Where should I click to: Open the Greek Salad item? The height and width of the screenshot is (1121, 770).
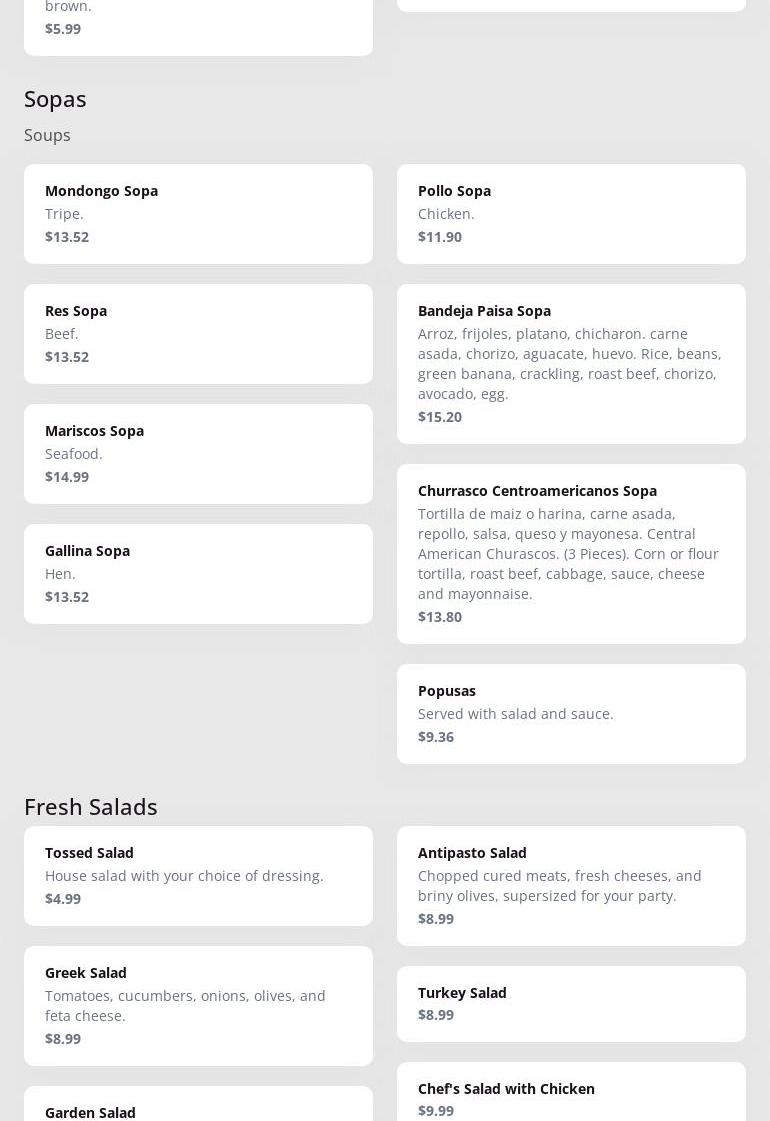point(198,1006)
